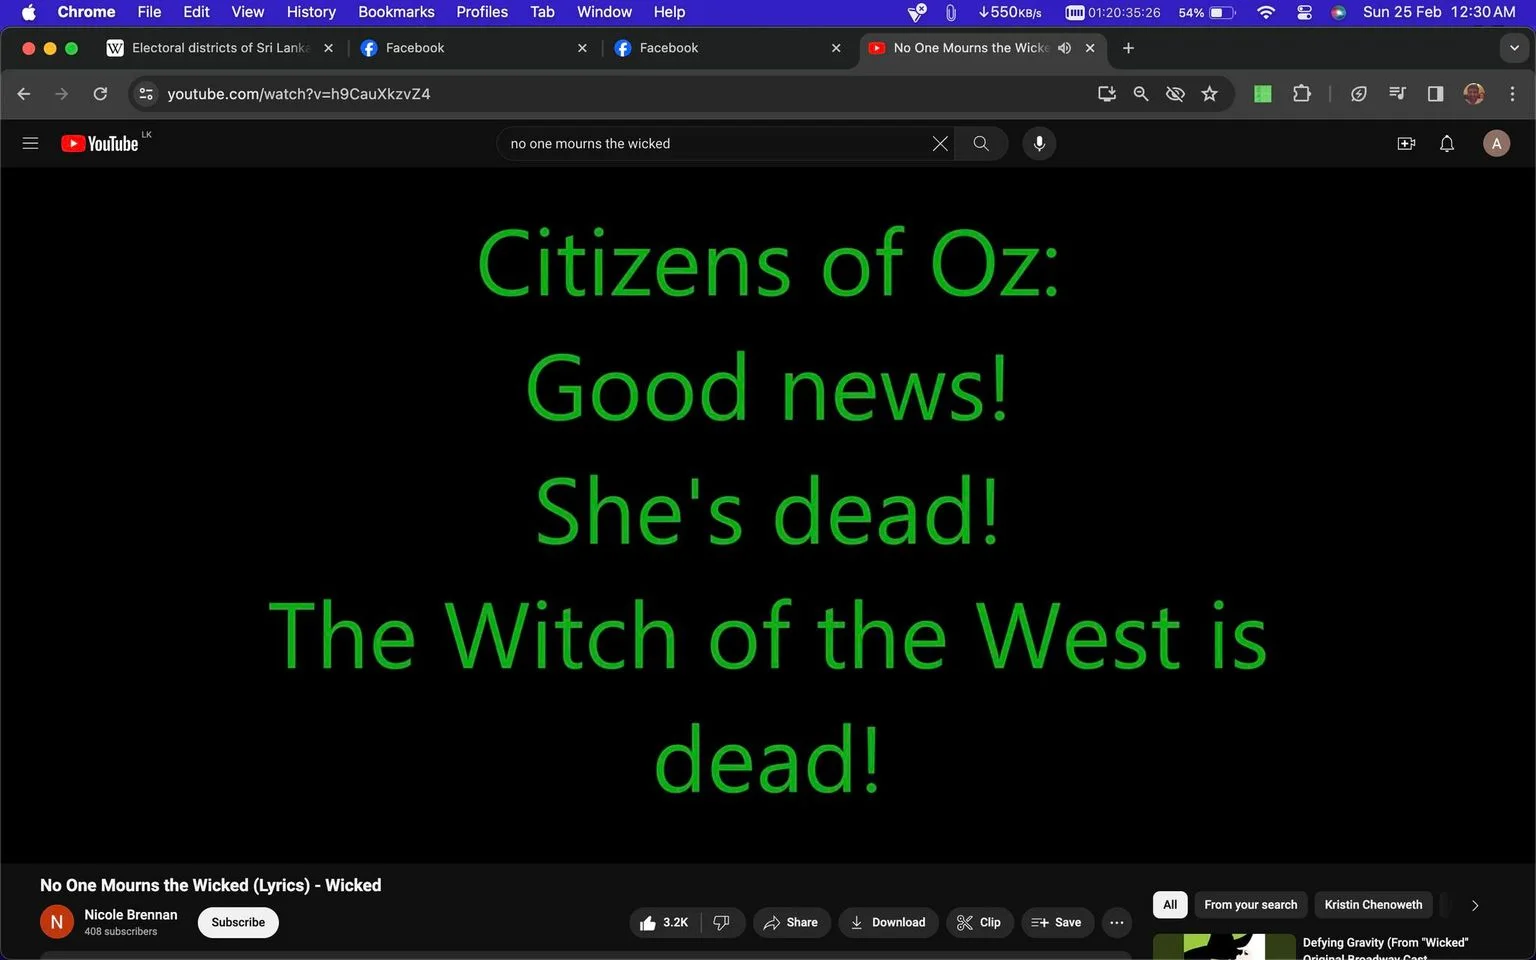Click the search magnifier button
Viewport: 1536px width, 960px height.
coord(981,144)
